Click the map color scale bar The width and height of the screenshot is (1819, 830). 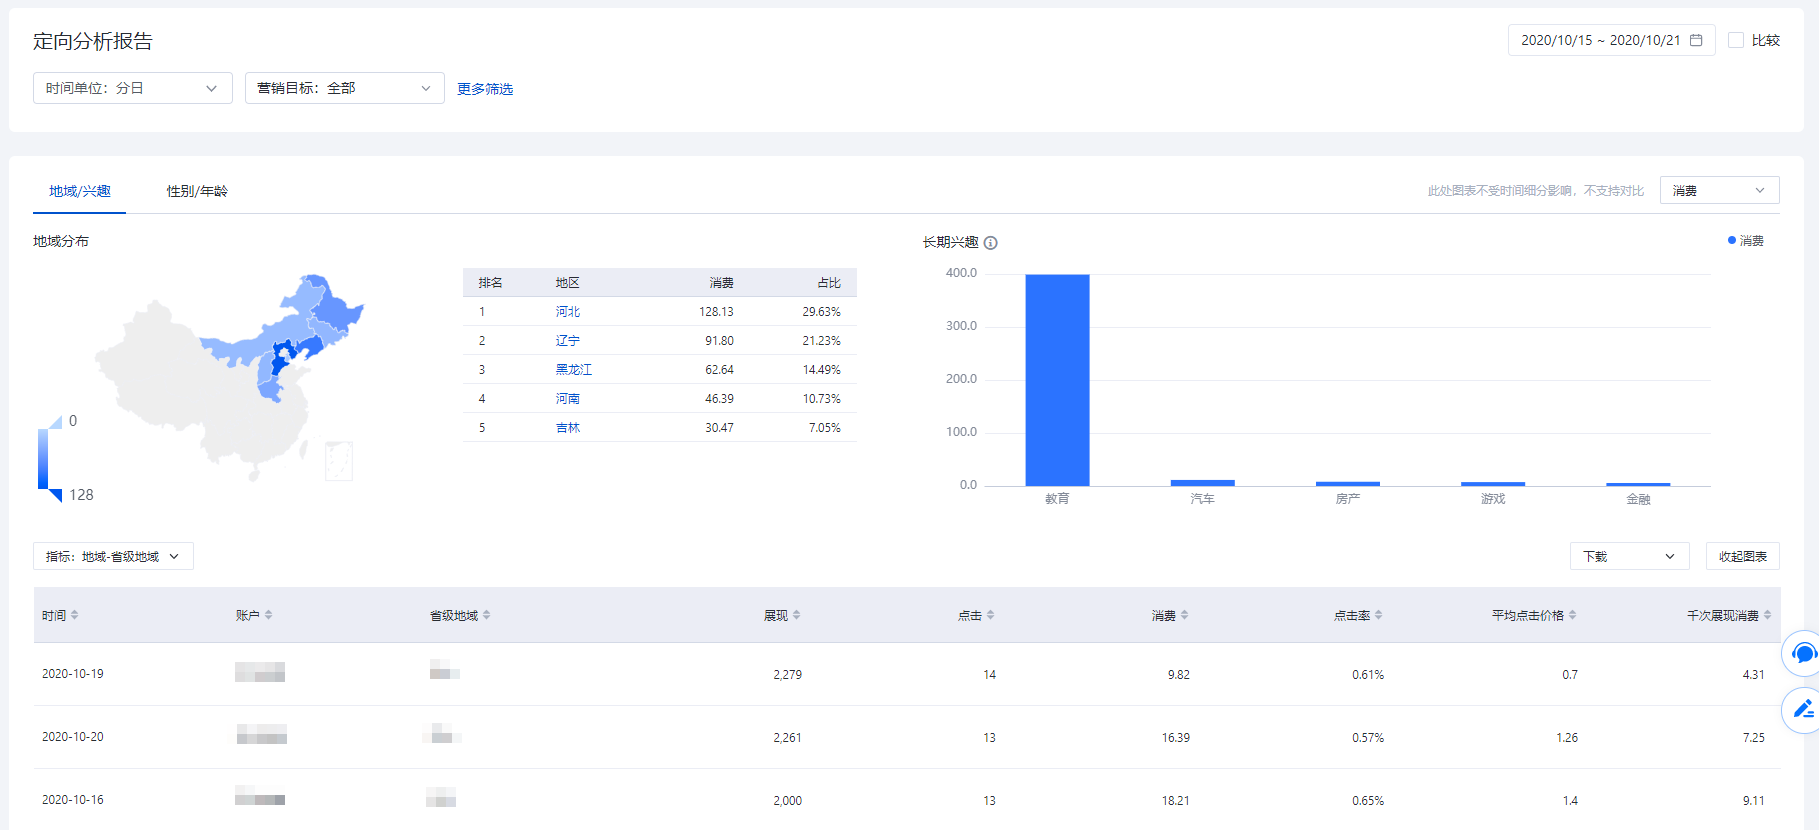coord(43,458)
